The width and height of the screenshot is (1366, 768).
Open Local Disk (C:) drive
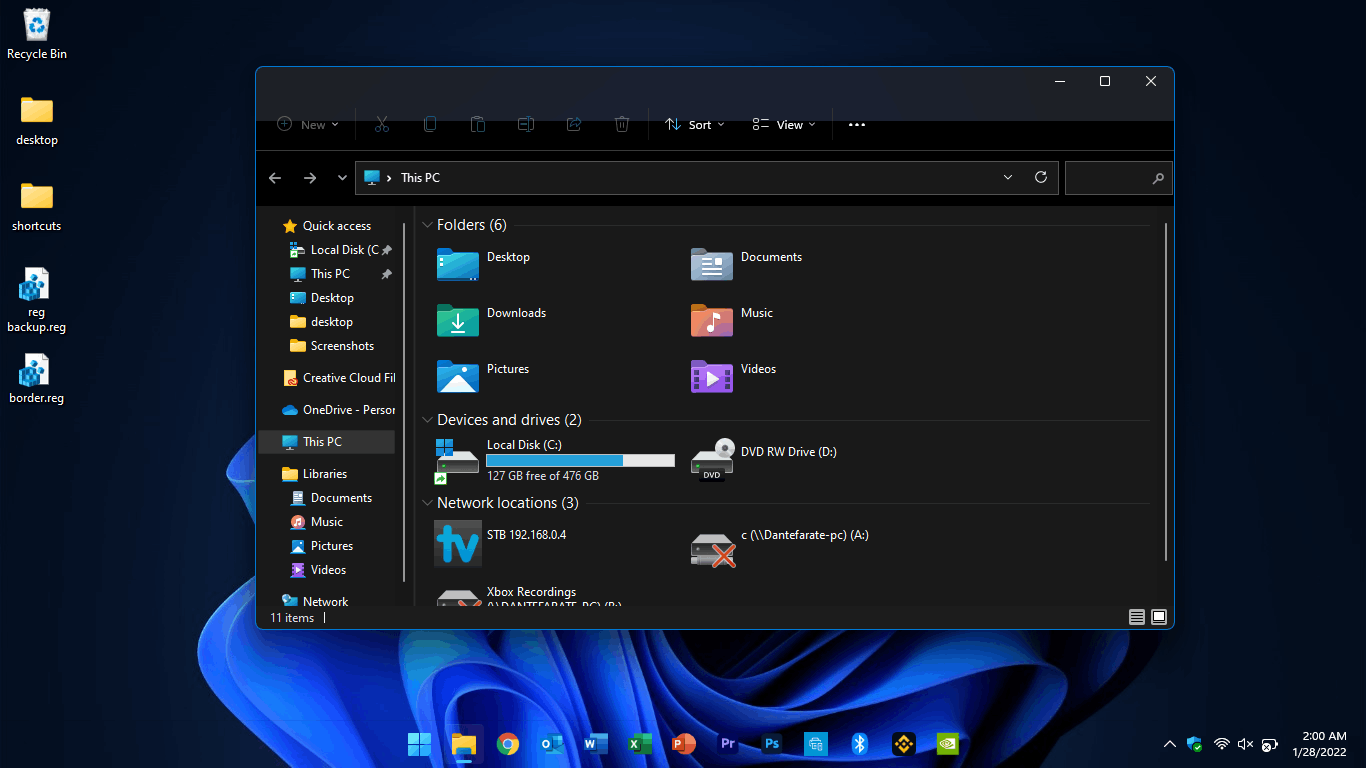point(555,460)
